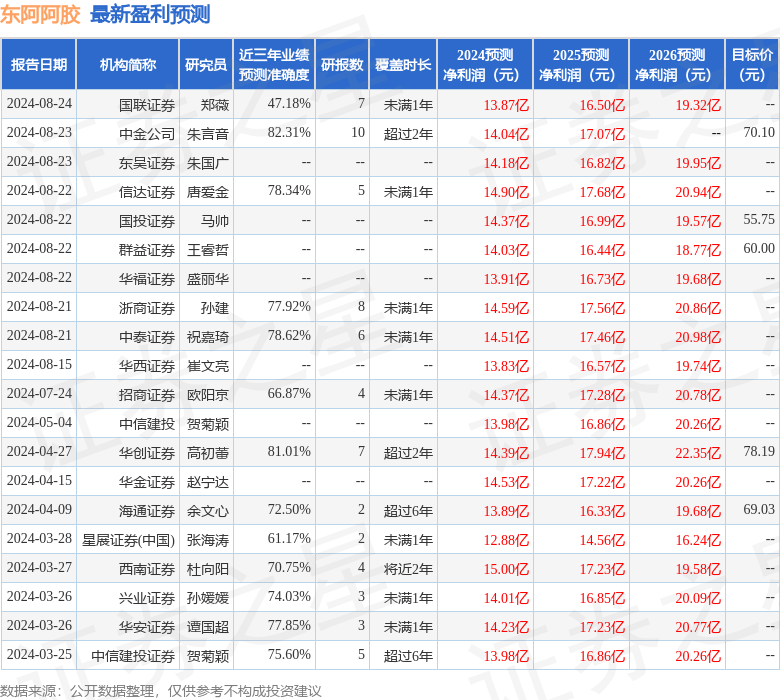This screenshot has width=780, height=700.
Task: Click 14.90亿 2024 forecast
Action: [506, 192]
